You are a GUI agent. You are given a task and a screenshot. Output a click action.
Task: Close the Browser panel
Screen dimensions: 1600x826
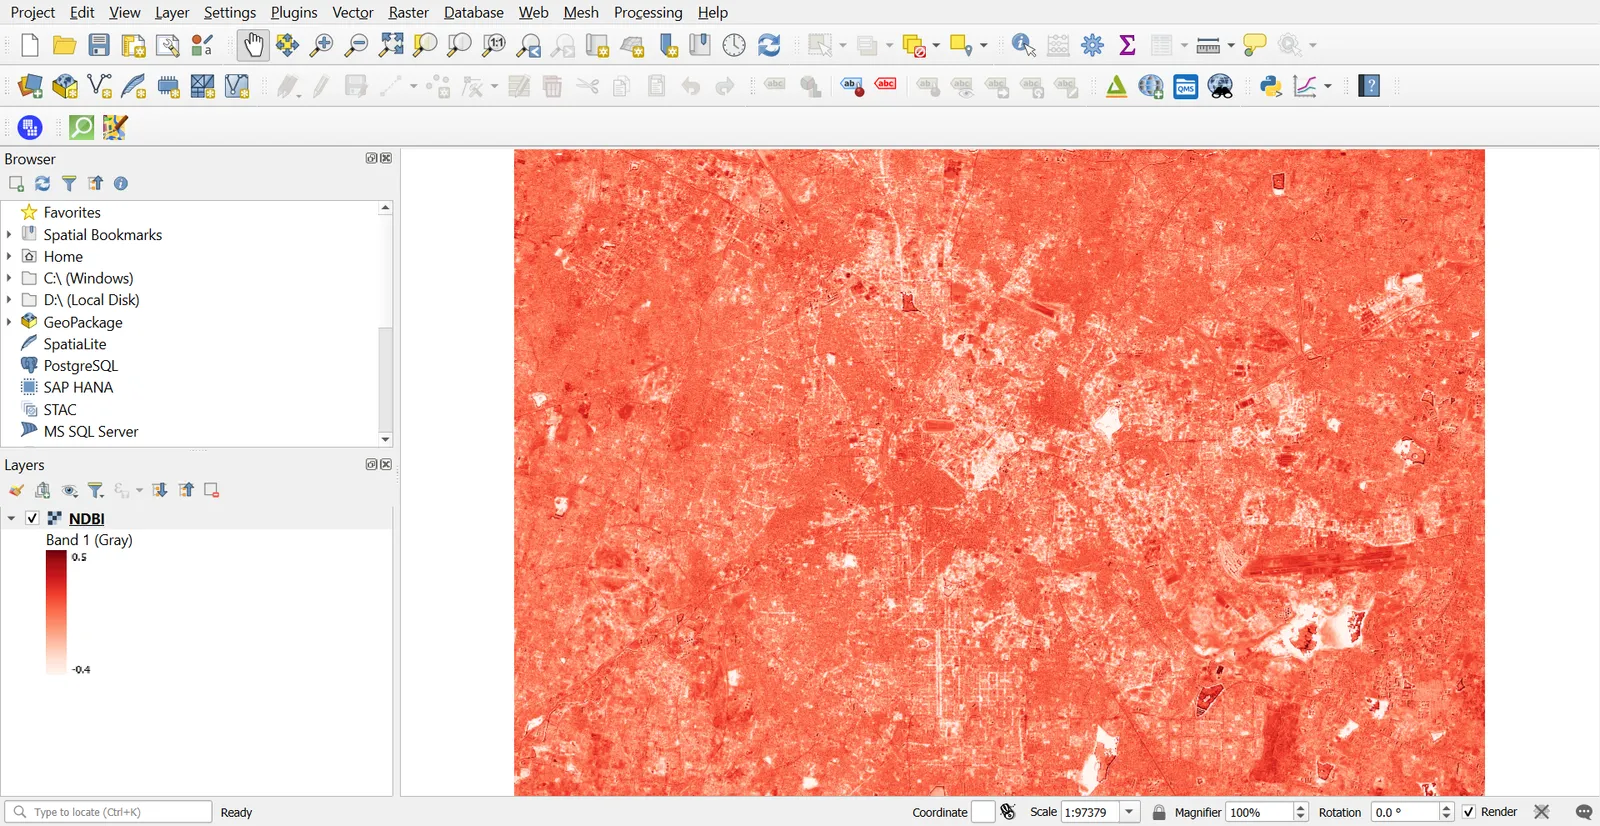tap(387, 159)
